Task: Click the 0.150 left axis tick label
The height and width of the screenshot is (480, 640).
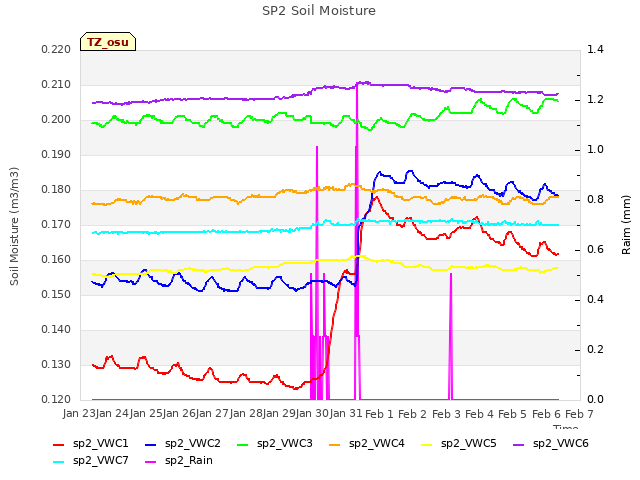Action: (x=56, y=295)
